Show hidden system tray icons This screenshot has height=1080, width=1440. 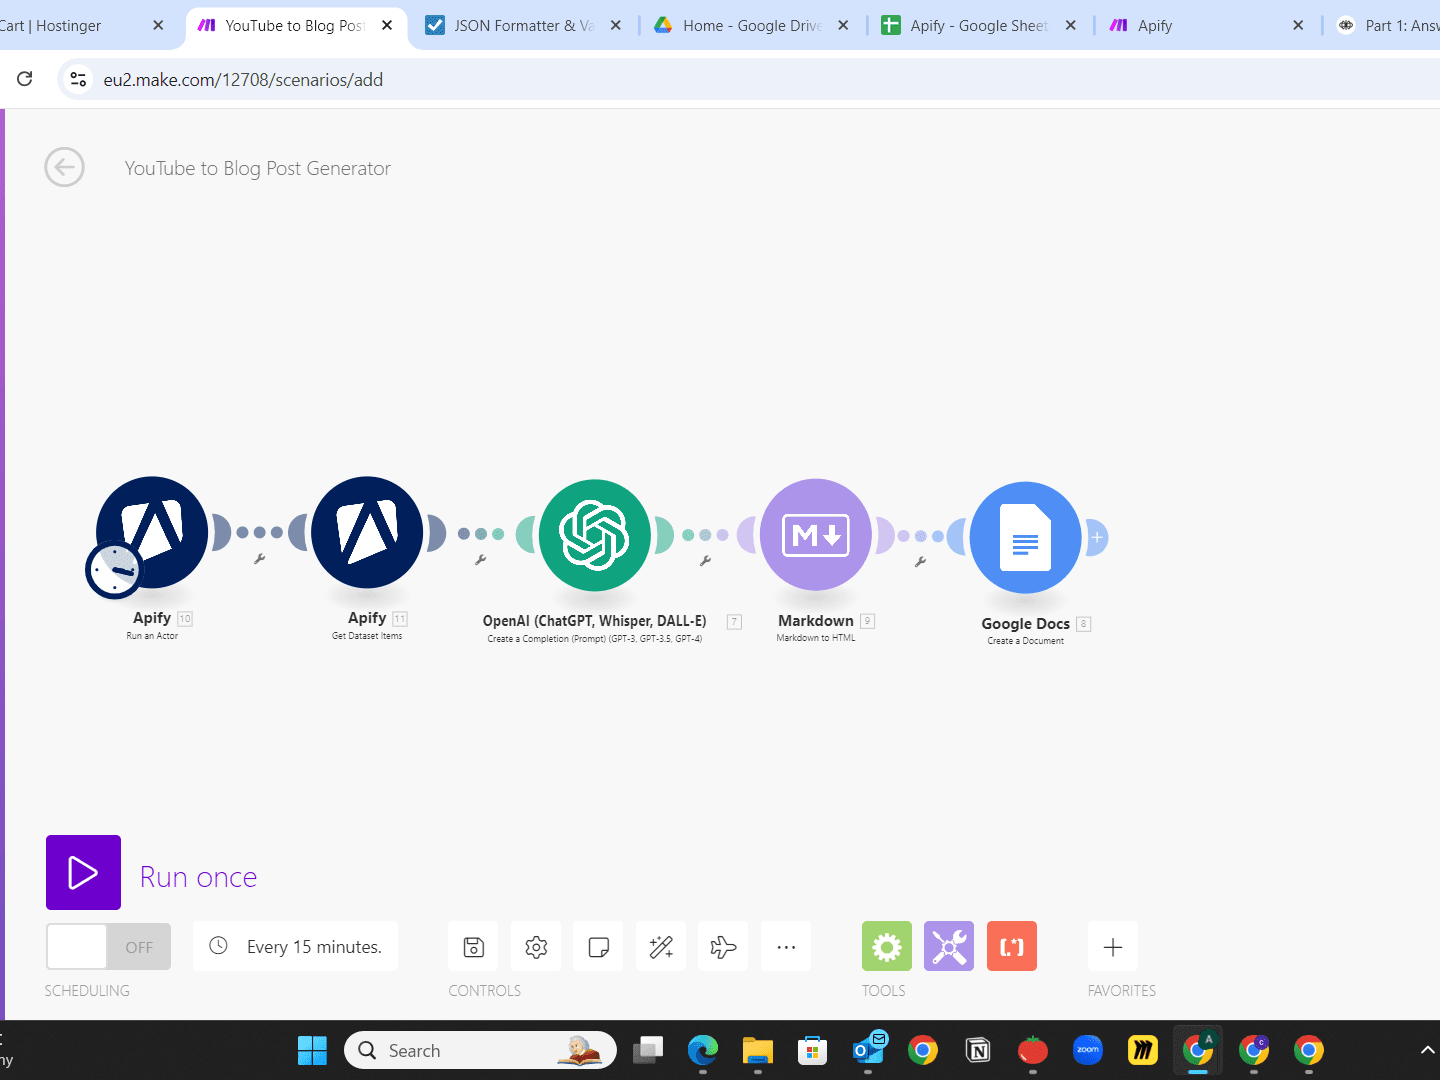click(x=1427, y=1050)
